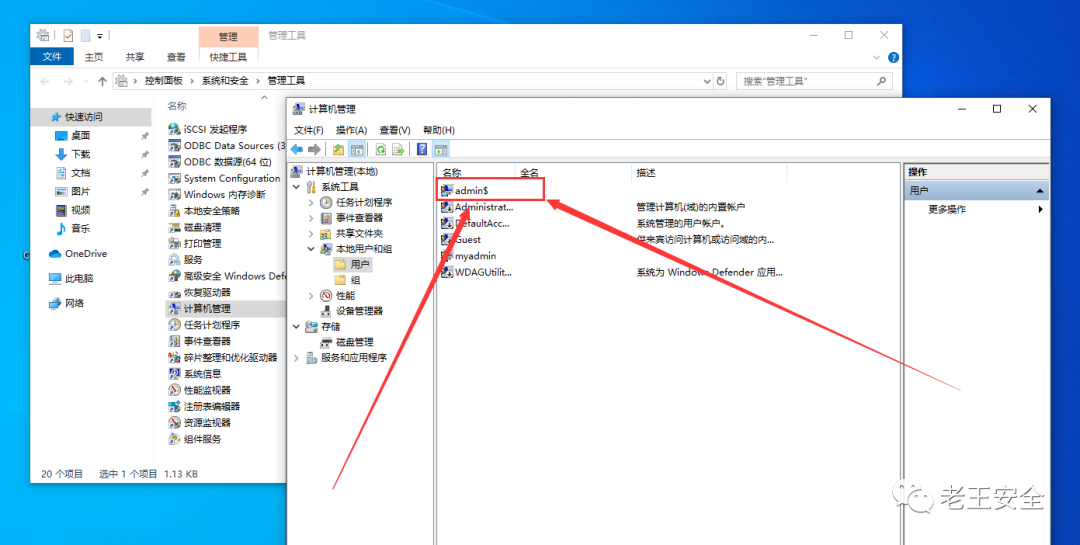Open Explorer help question mark icon
Image resolution: width=1080 pixels, height=545 pixels.
click(x=893, y=58)
